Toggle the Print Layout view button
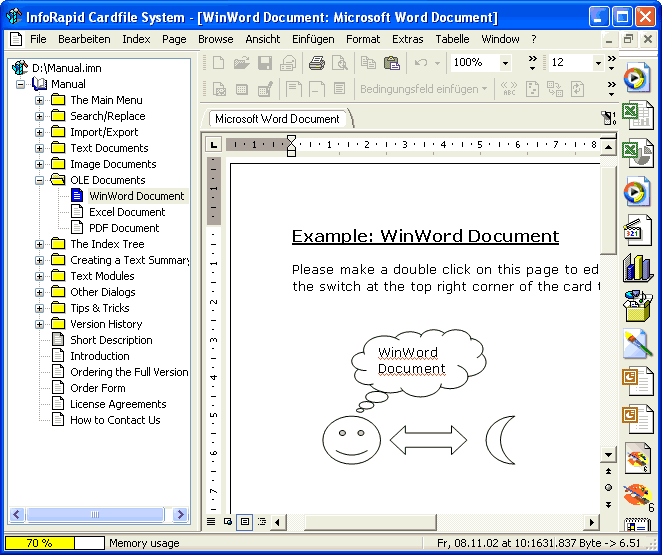This screenshot has width=662, height=555. click(245, 522)
